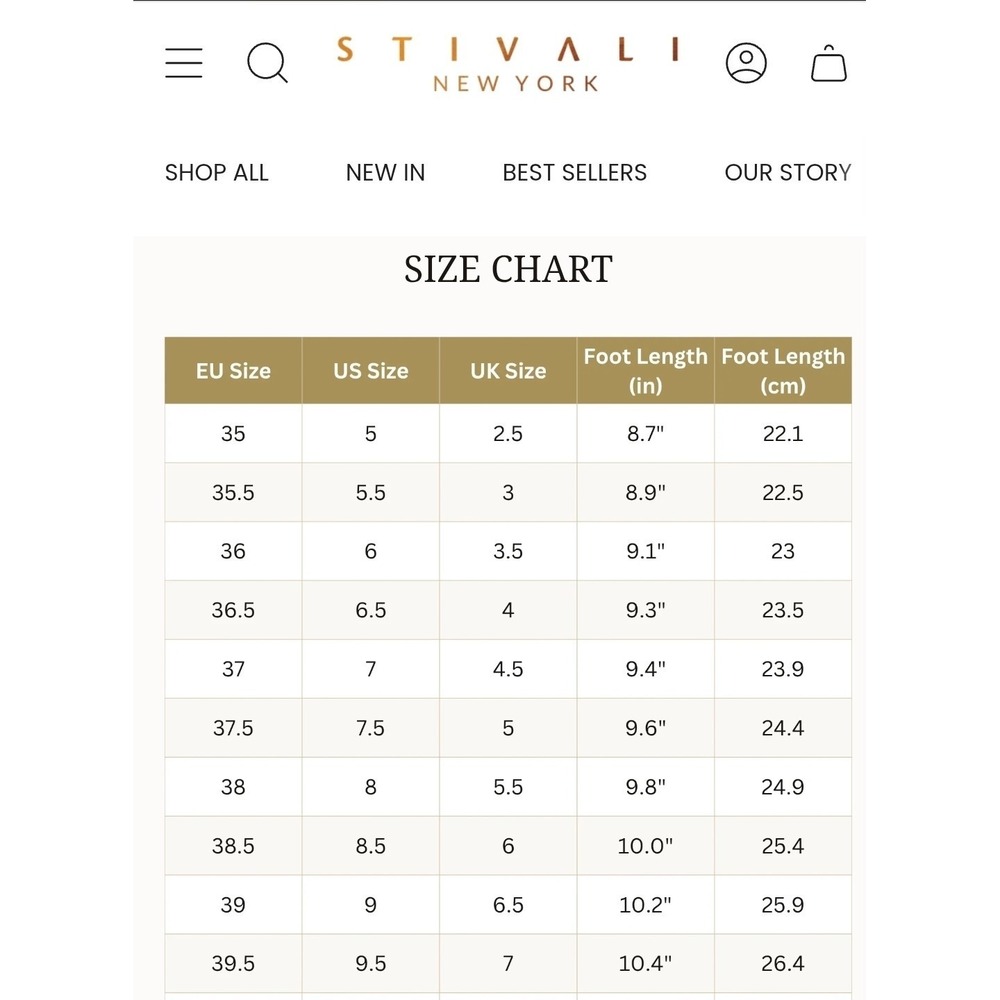Click the search magnifier icon
1000x1000 pixels.
267,62
